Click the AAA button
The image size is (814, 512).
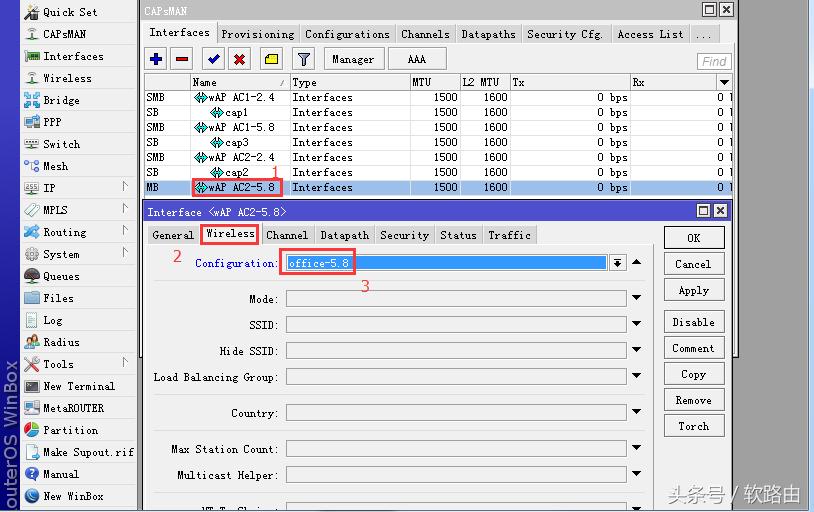[417, 59]
